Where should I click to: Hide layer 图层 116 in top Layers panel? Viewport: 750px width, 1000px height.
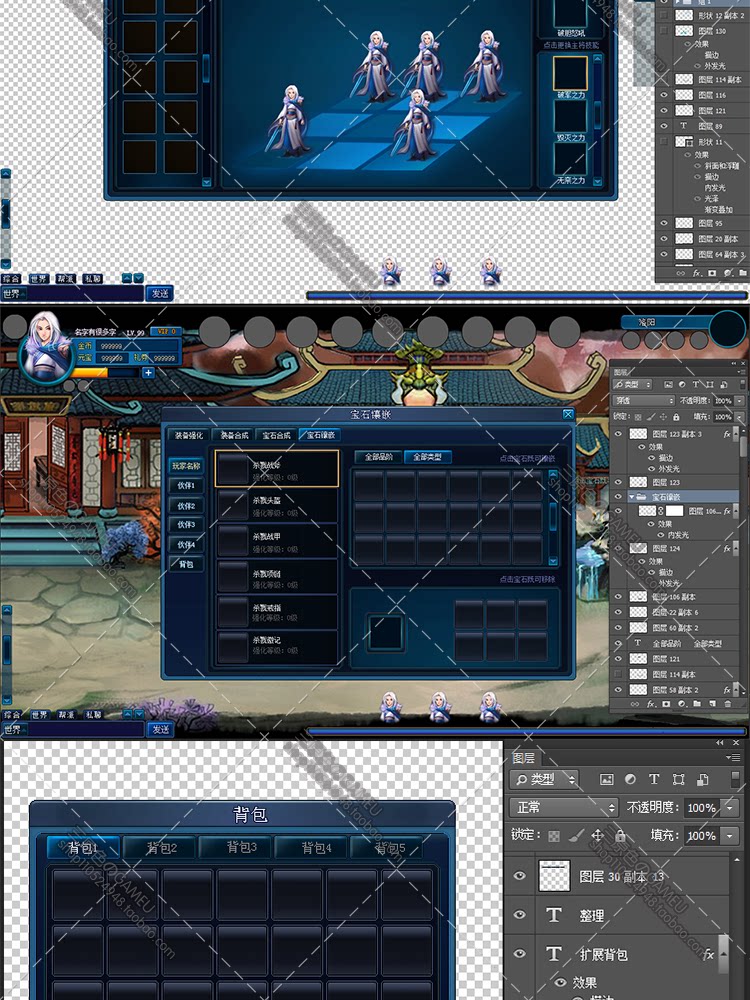coord(664,94)
